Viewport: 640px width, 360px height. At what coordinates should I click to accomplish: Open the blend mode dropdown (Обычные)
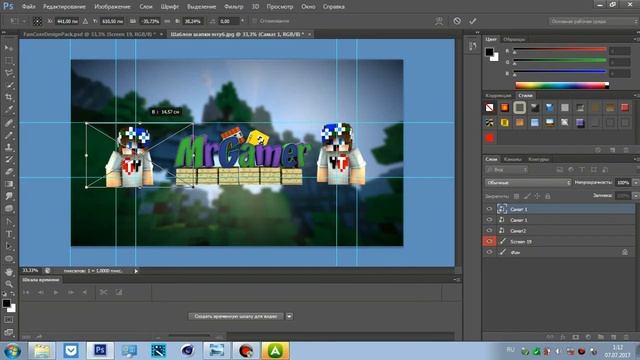point(528,182)
